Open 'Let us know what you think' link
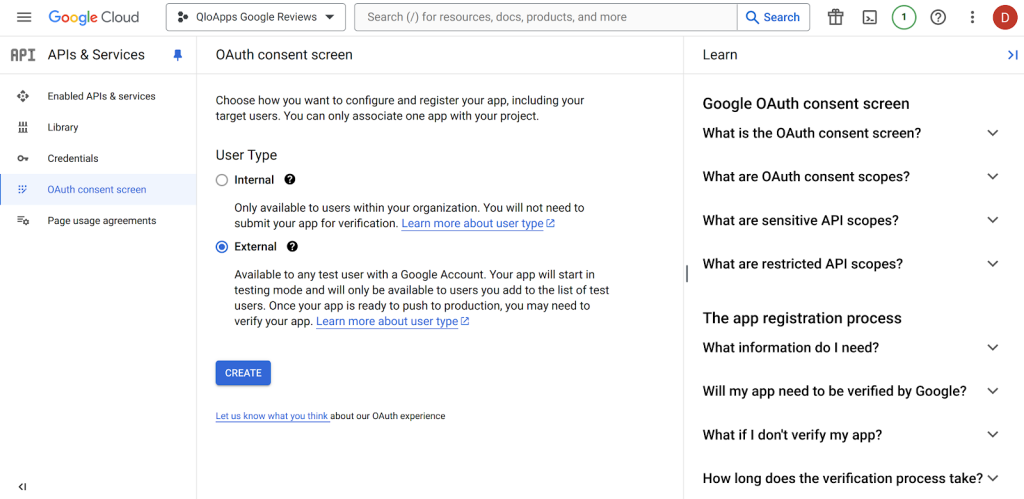The width and height of the screenshot is (1024, 499). 272,416
